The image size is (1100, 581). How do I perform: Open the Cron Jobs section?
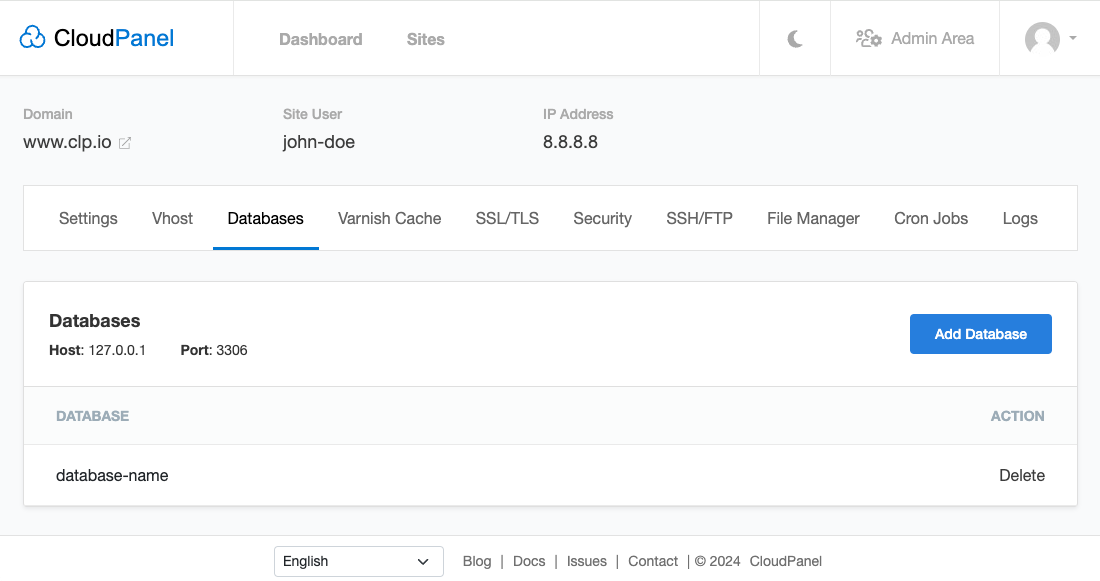pos(930,218)
